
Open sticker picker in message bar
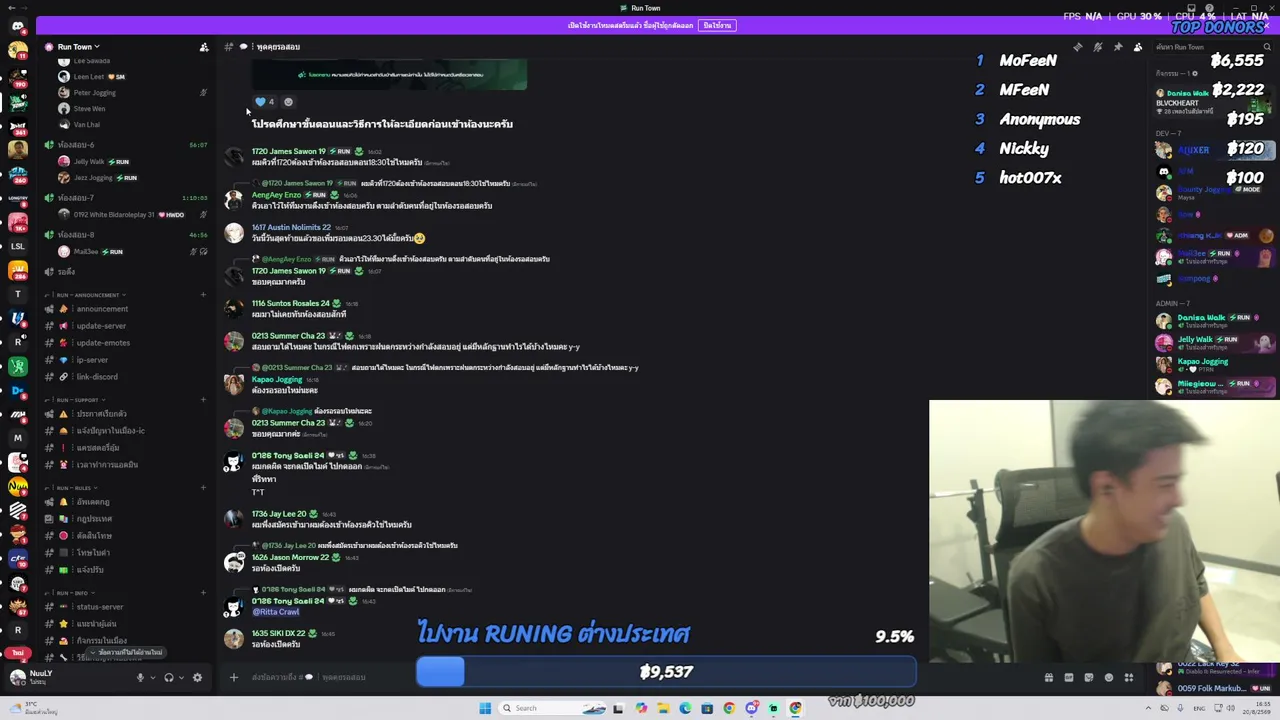click(1089, 678)
